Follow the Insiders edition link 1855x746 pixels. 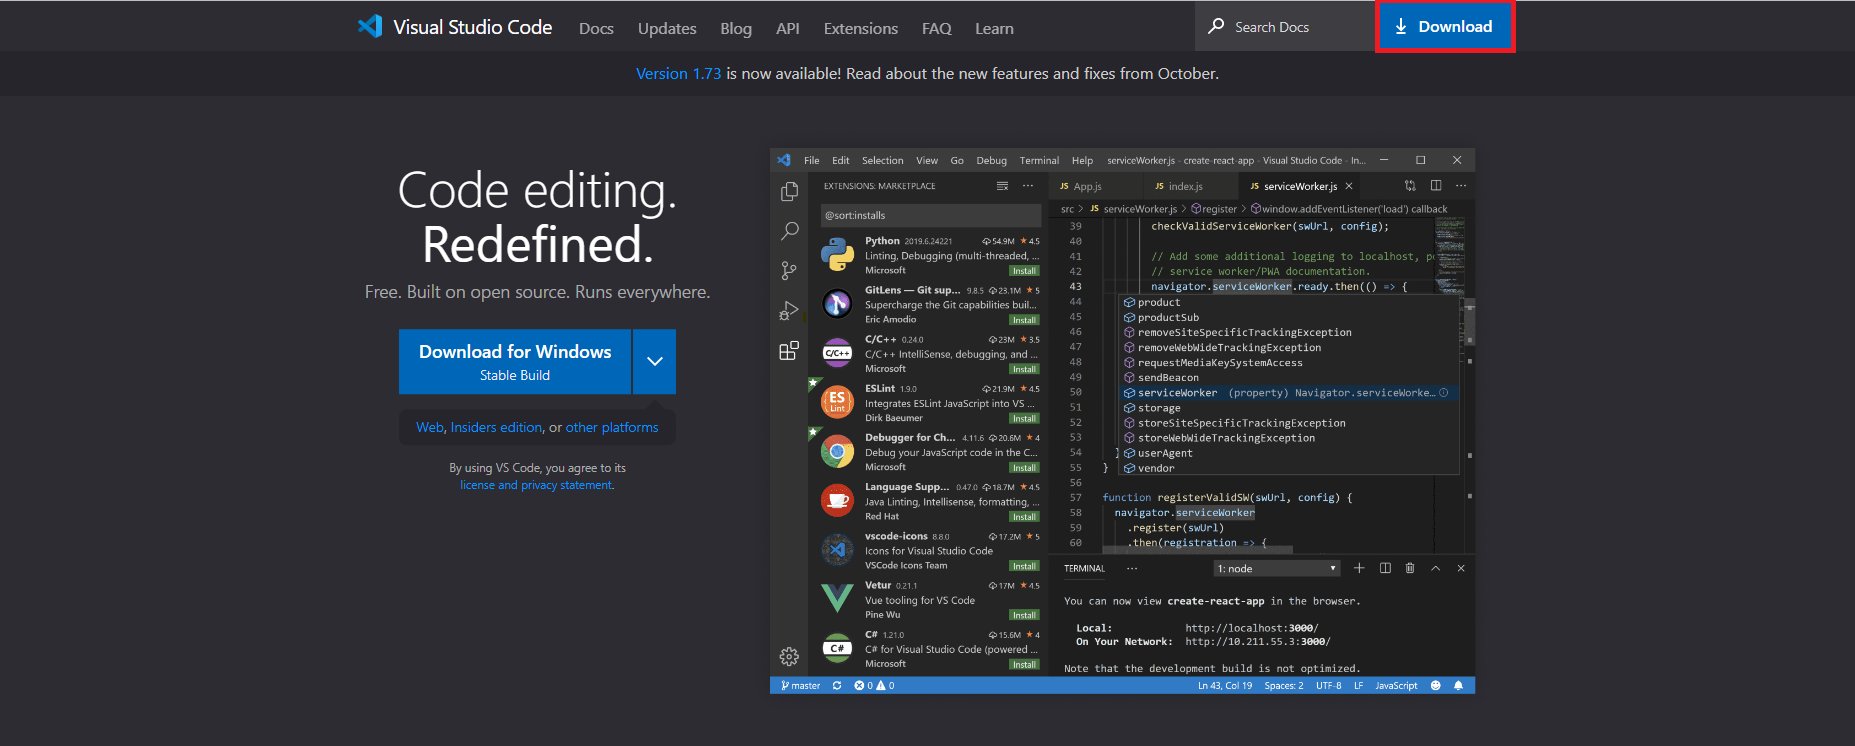[x=496, y=427]
